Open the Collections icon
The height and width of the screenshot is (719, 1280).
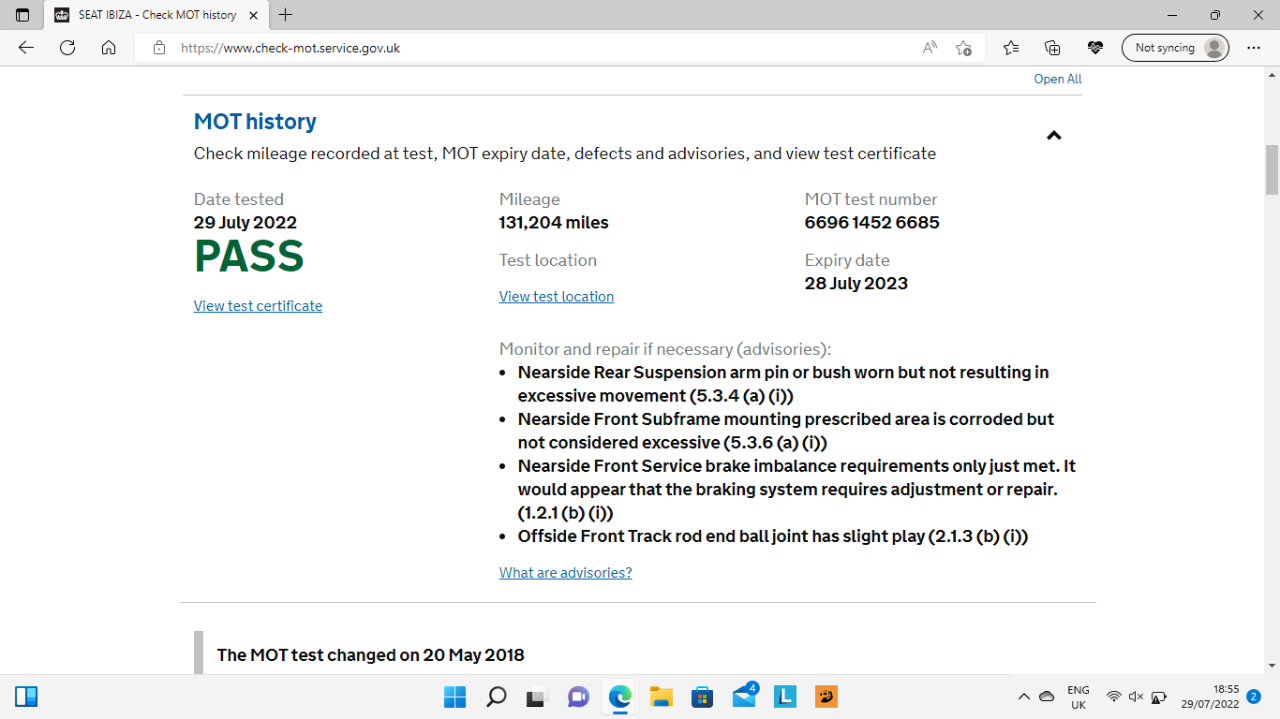pyautogui.click(x=1053, y=48)
